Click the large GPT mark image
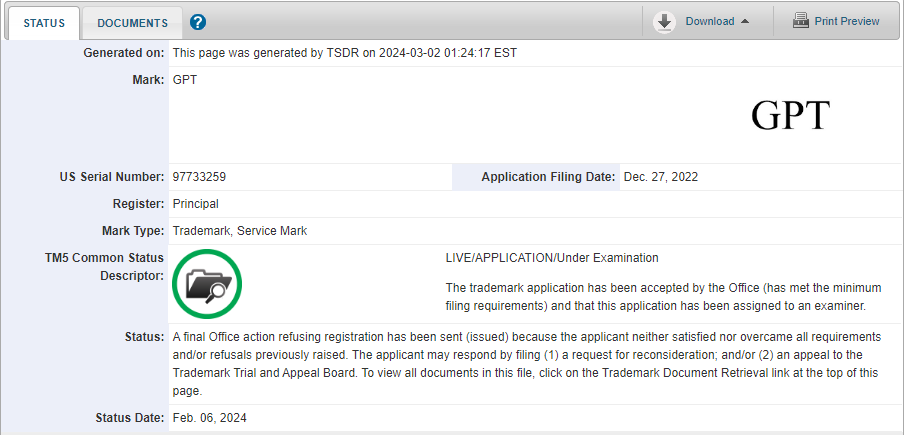Viewport: 905px width, 435px height. point(790,115)
